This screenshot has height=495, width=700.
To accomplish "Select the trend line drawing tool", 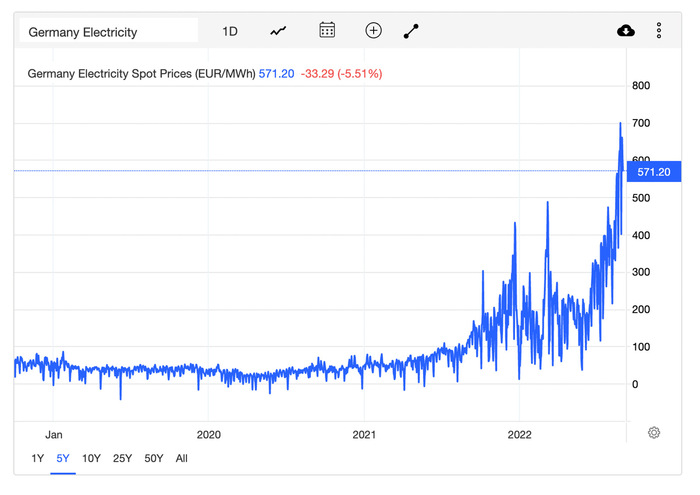I will tap(411, 31).
